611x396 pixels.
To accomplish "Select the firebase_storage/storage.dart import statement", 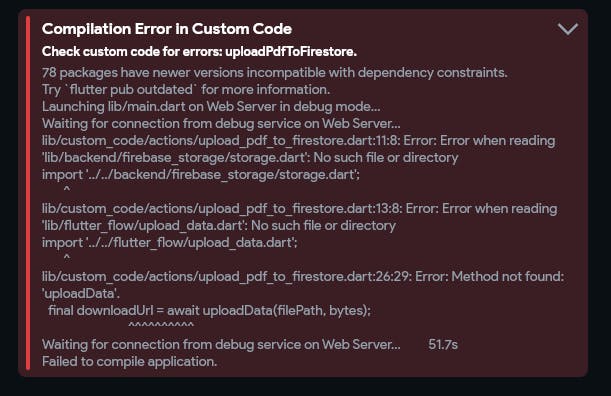I will [201, 175].
